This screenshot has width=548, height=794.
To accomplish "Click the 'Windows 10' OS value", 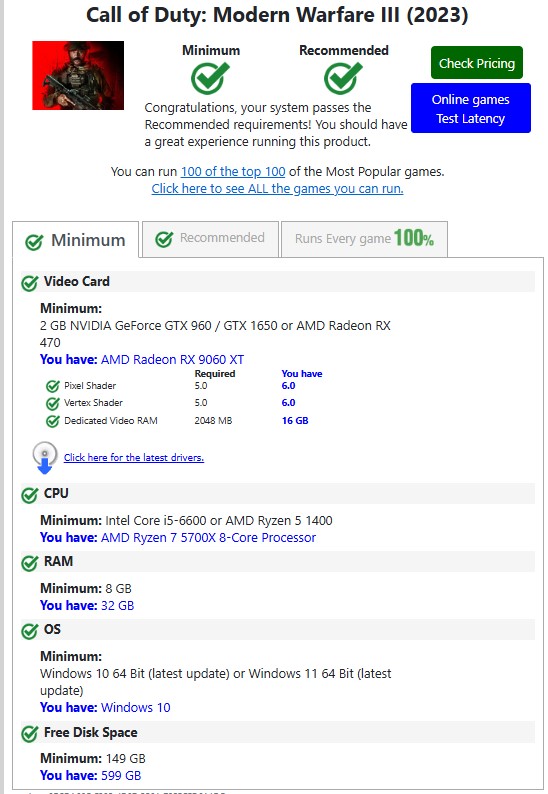I will coord(136,707).
